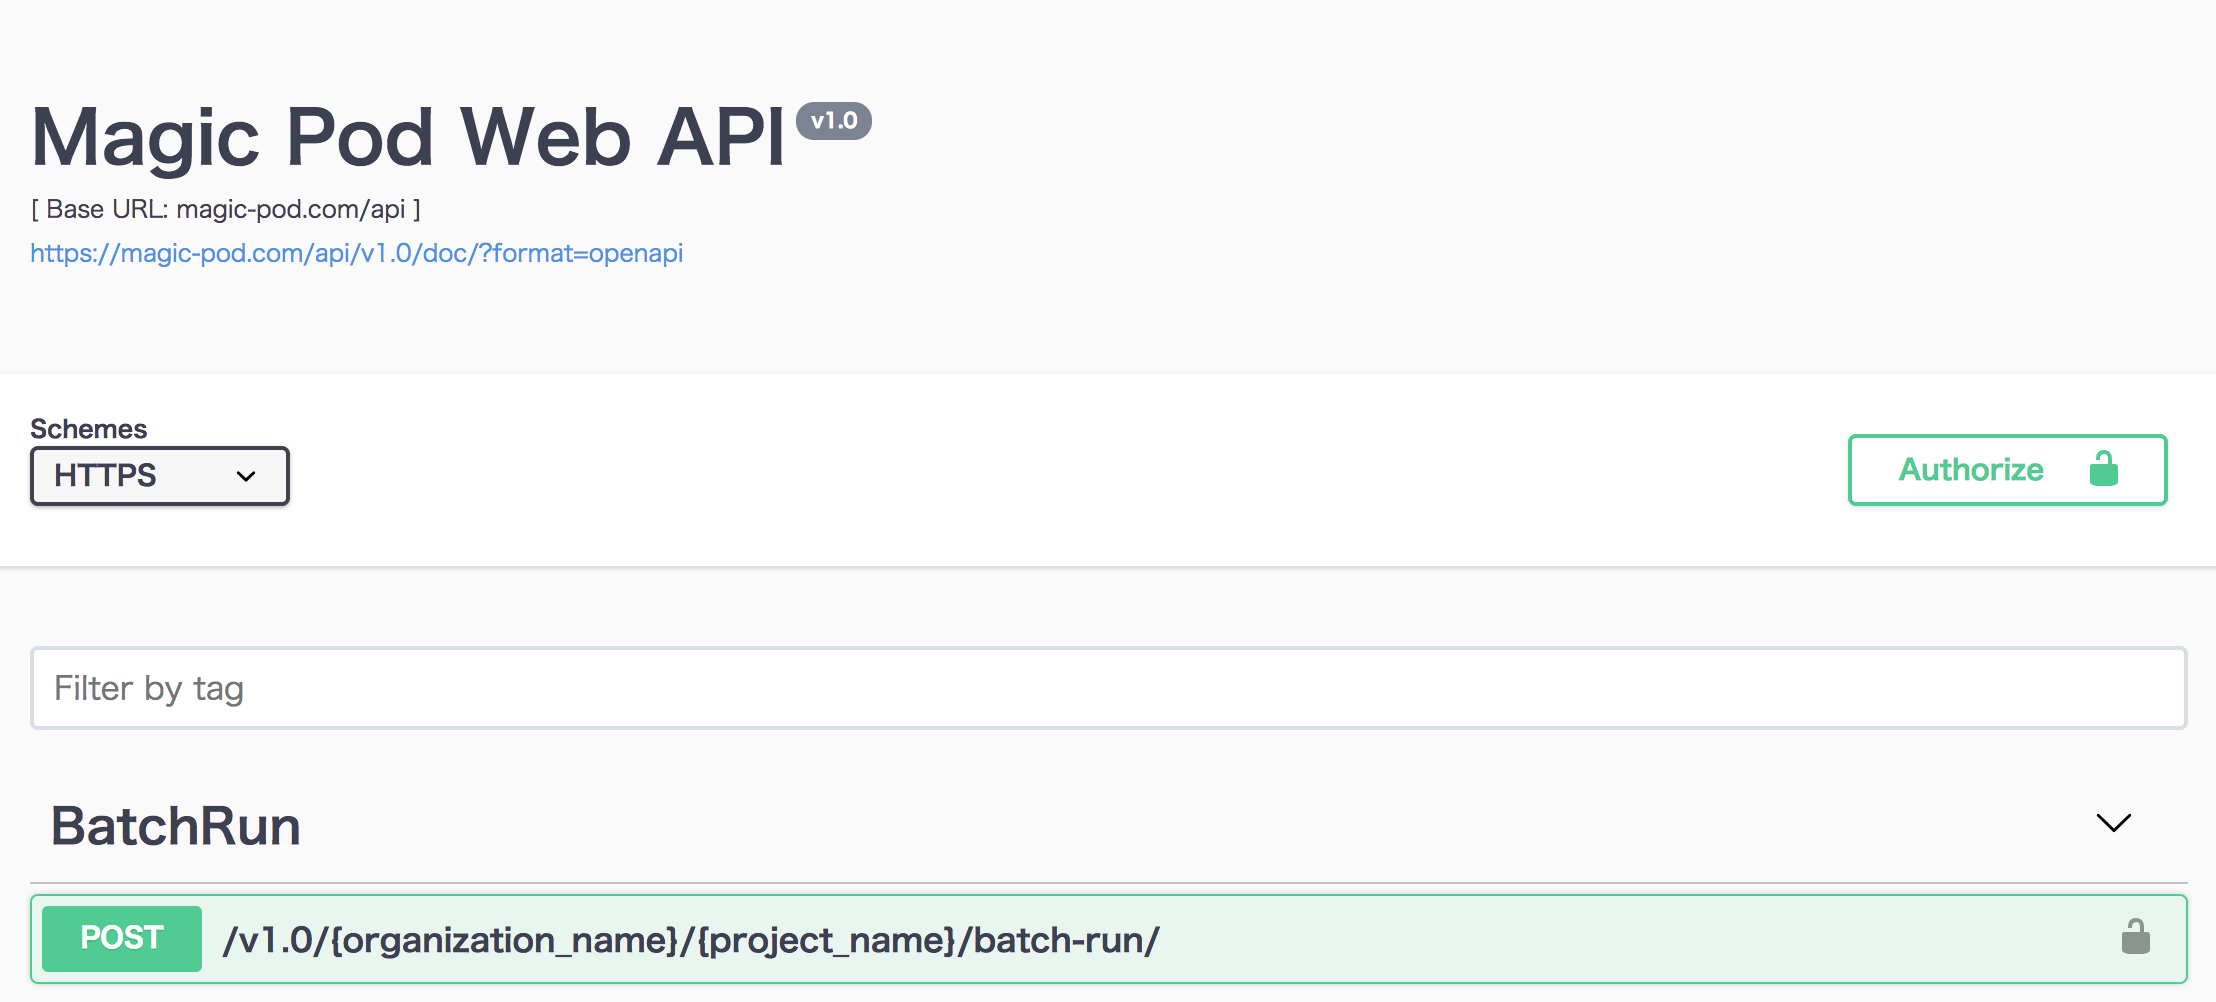
Task: Click the BatchRun tag heading
Action: click(x=175, y=824)
